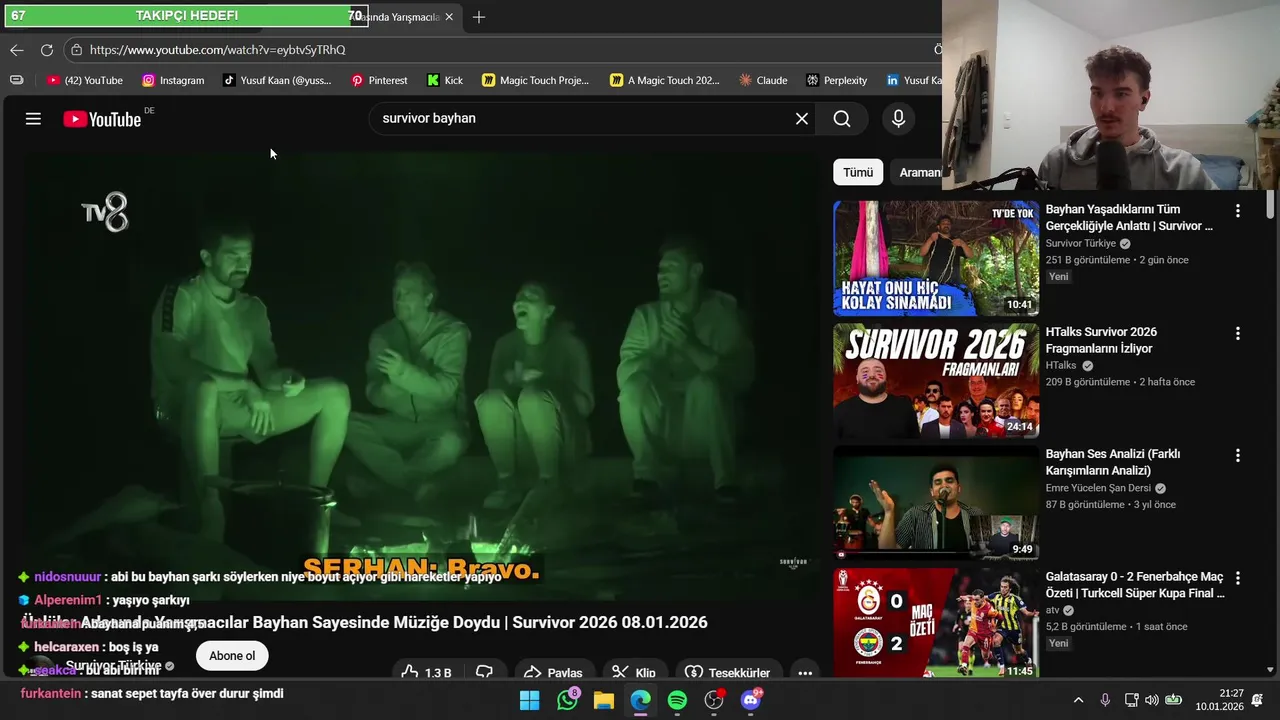The height and width of the screenshot is (720, 1280).
Task: Click in the browser address bar URL
Action: [217, 50]
